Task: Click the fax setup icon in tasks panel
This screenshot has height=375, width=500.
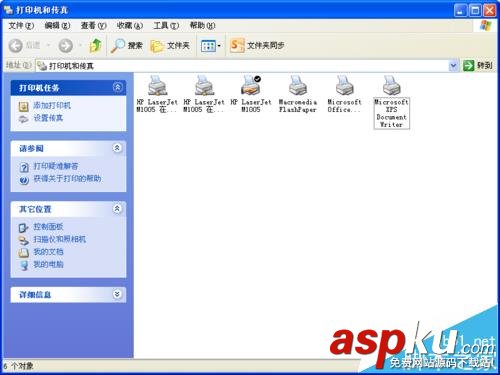Action: [23, 119]
